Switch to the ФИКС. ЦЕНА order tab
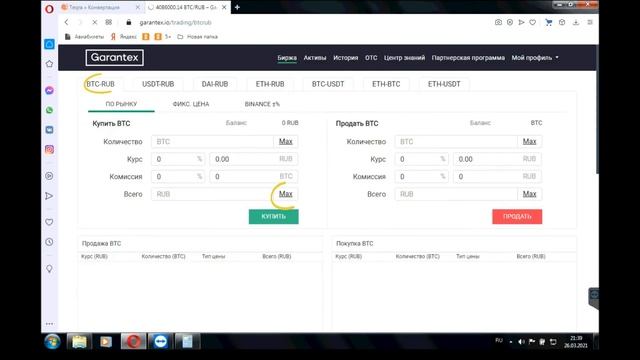 191,104
